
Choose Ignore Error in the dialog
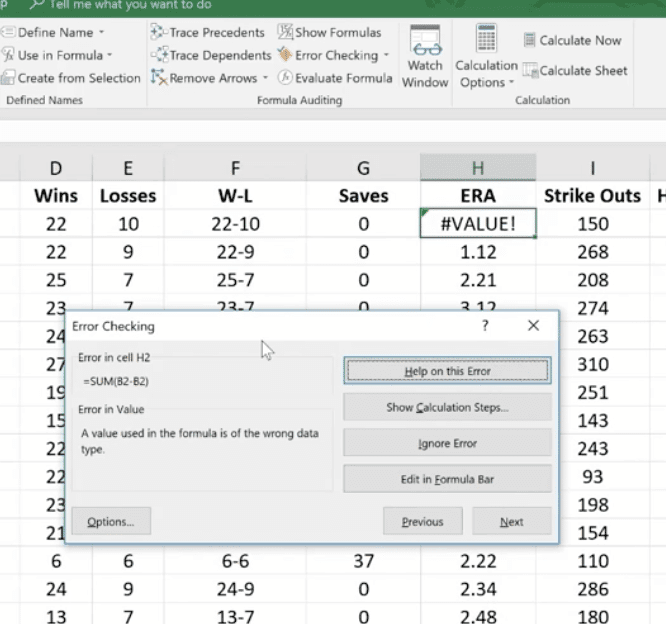click(447, 443)
